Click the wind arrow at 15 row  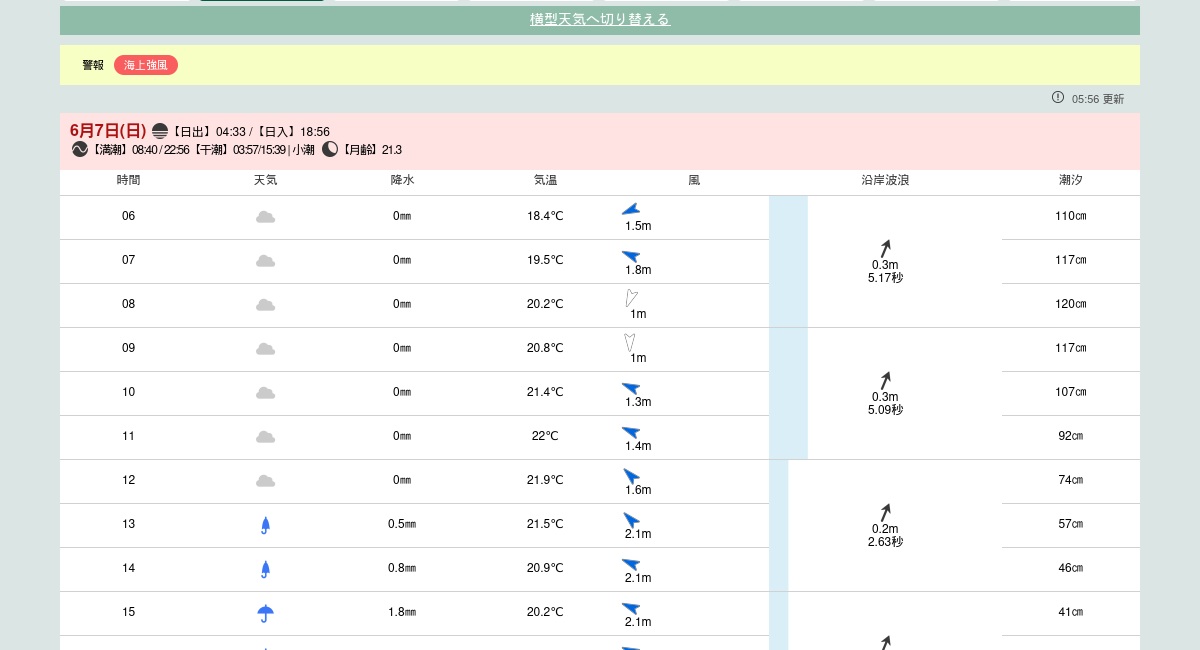pyautogui.click(x=631, y=608)
